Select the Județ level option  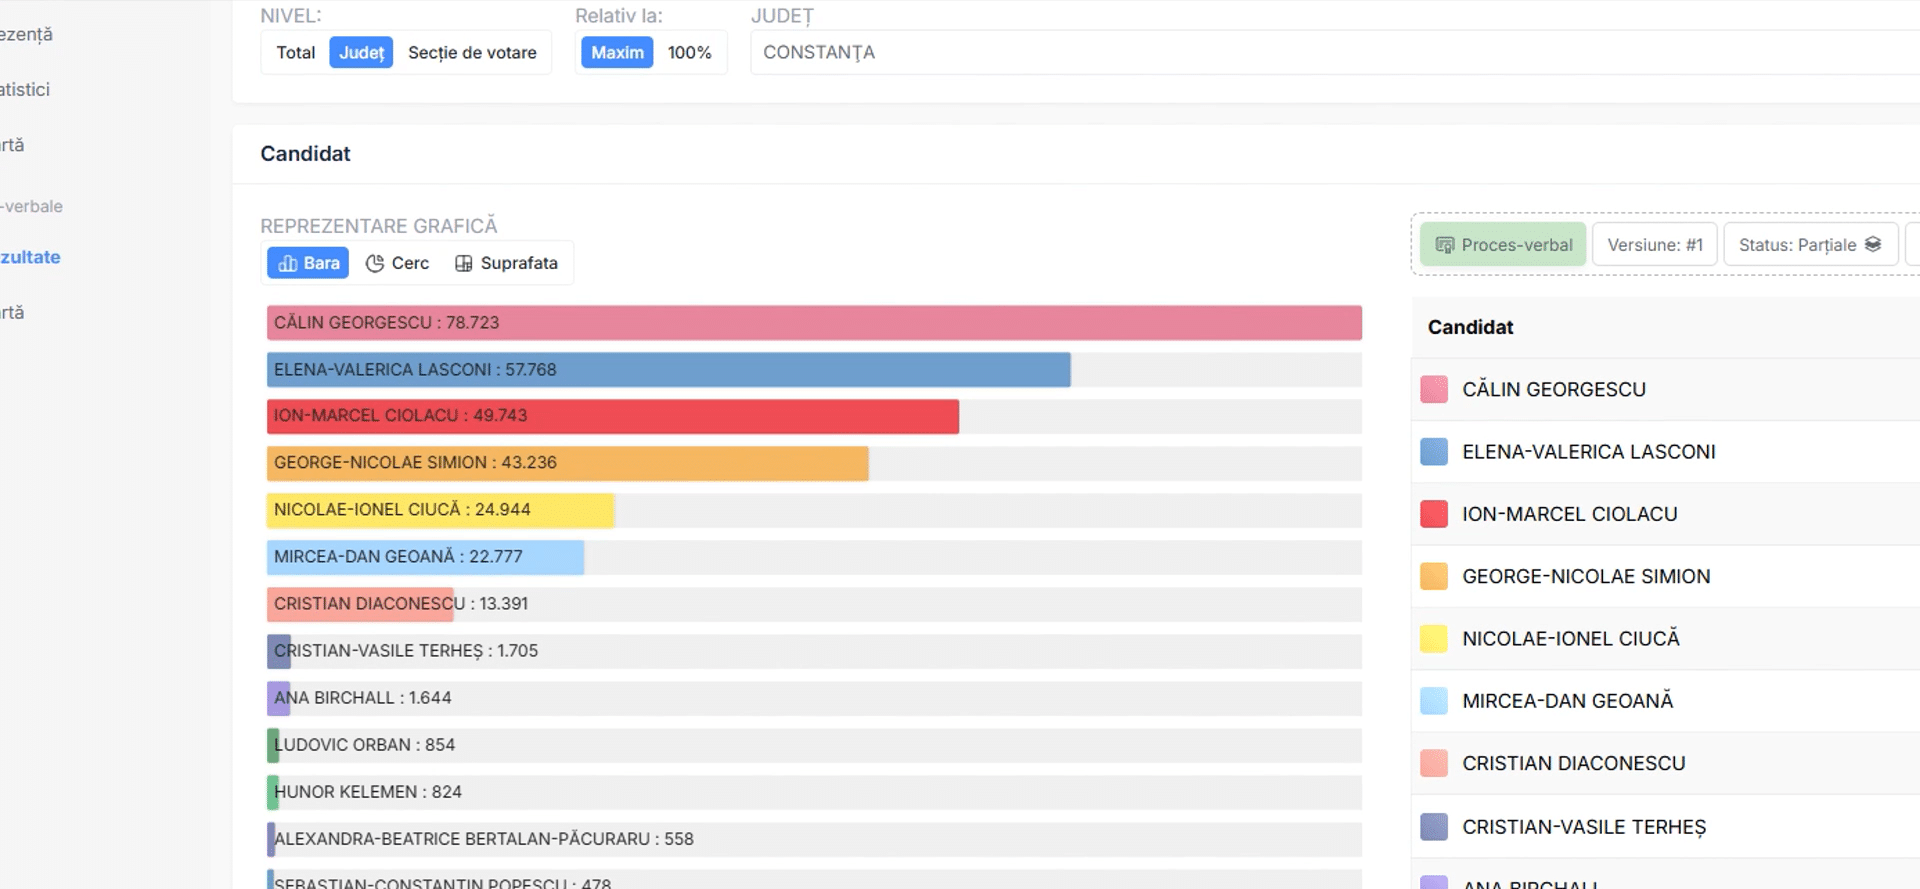pos(361,52)
